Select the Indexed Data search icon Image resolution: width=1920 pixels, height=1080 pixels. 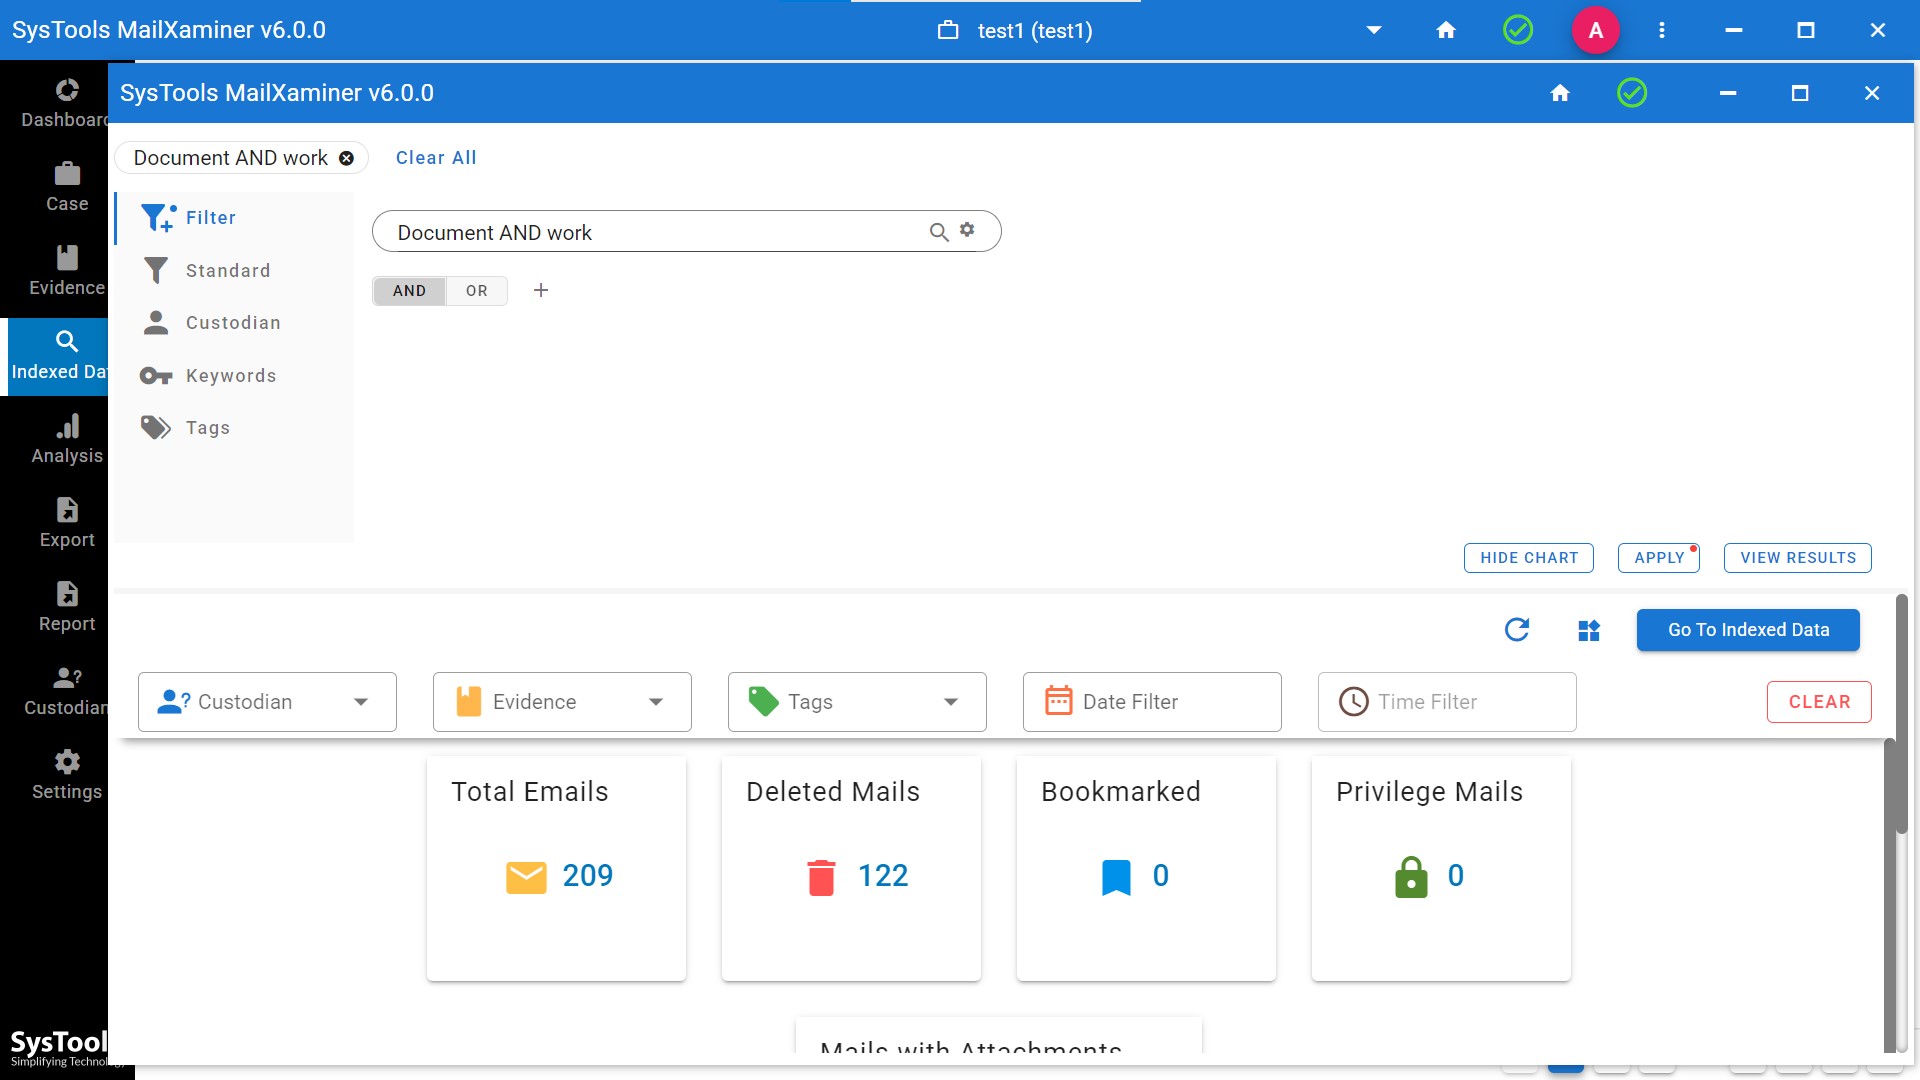[67, 341]
